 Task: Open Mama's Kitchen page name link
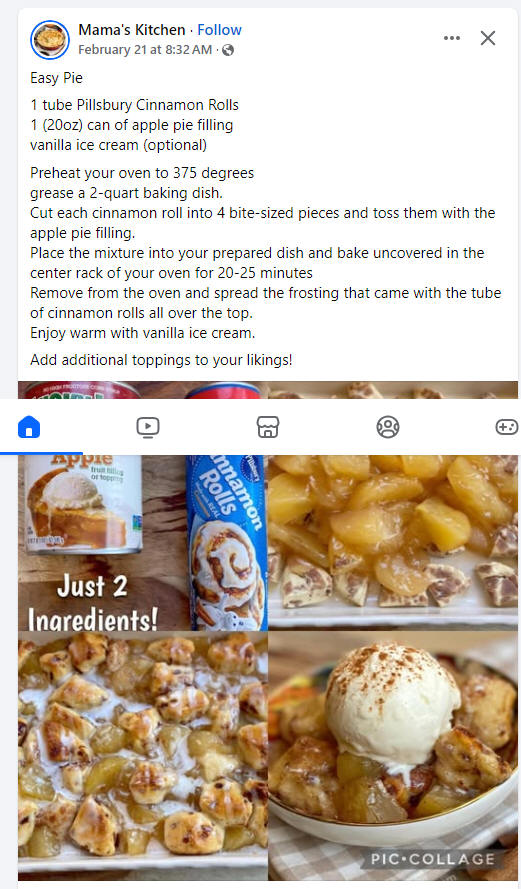[132, 29]
